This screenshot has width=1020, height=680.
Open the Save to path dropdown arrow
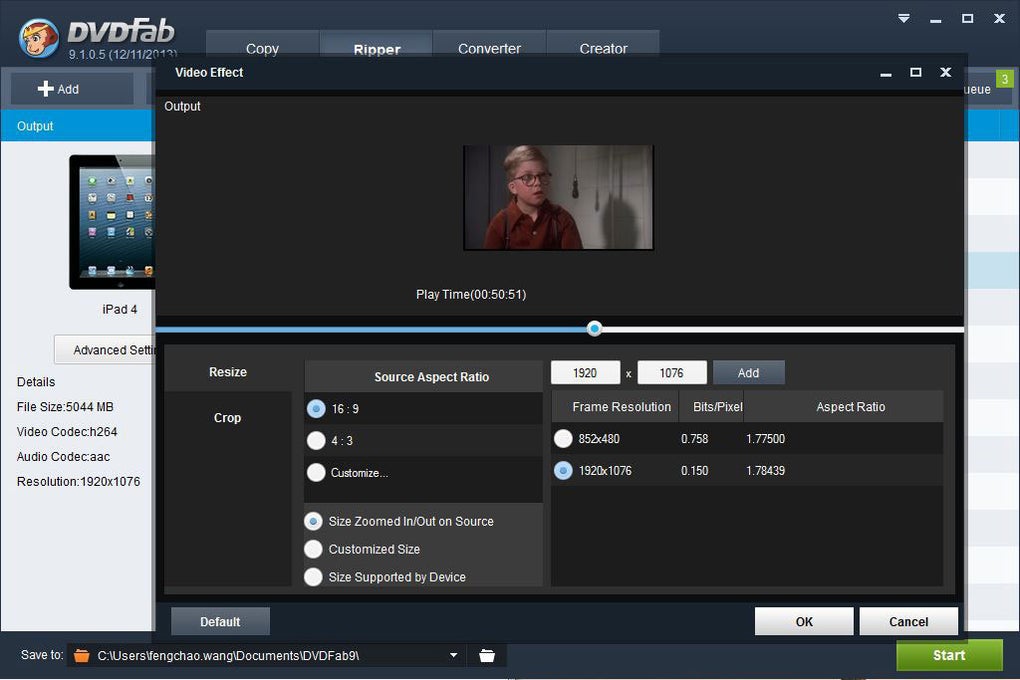(x=453, y=655)
